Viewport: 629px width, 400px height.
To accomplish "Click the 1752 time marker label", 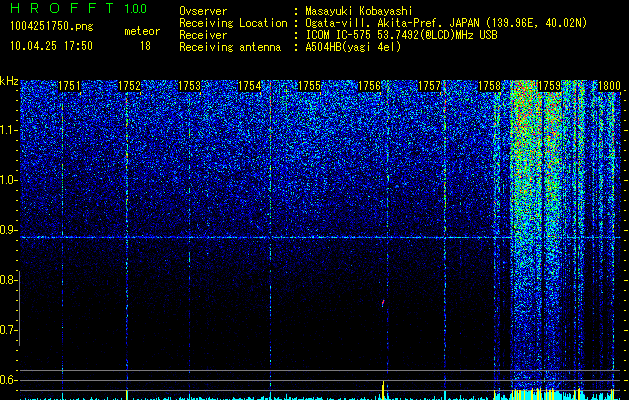I will coord(130,86).
